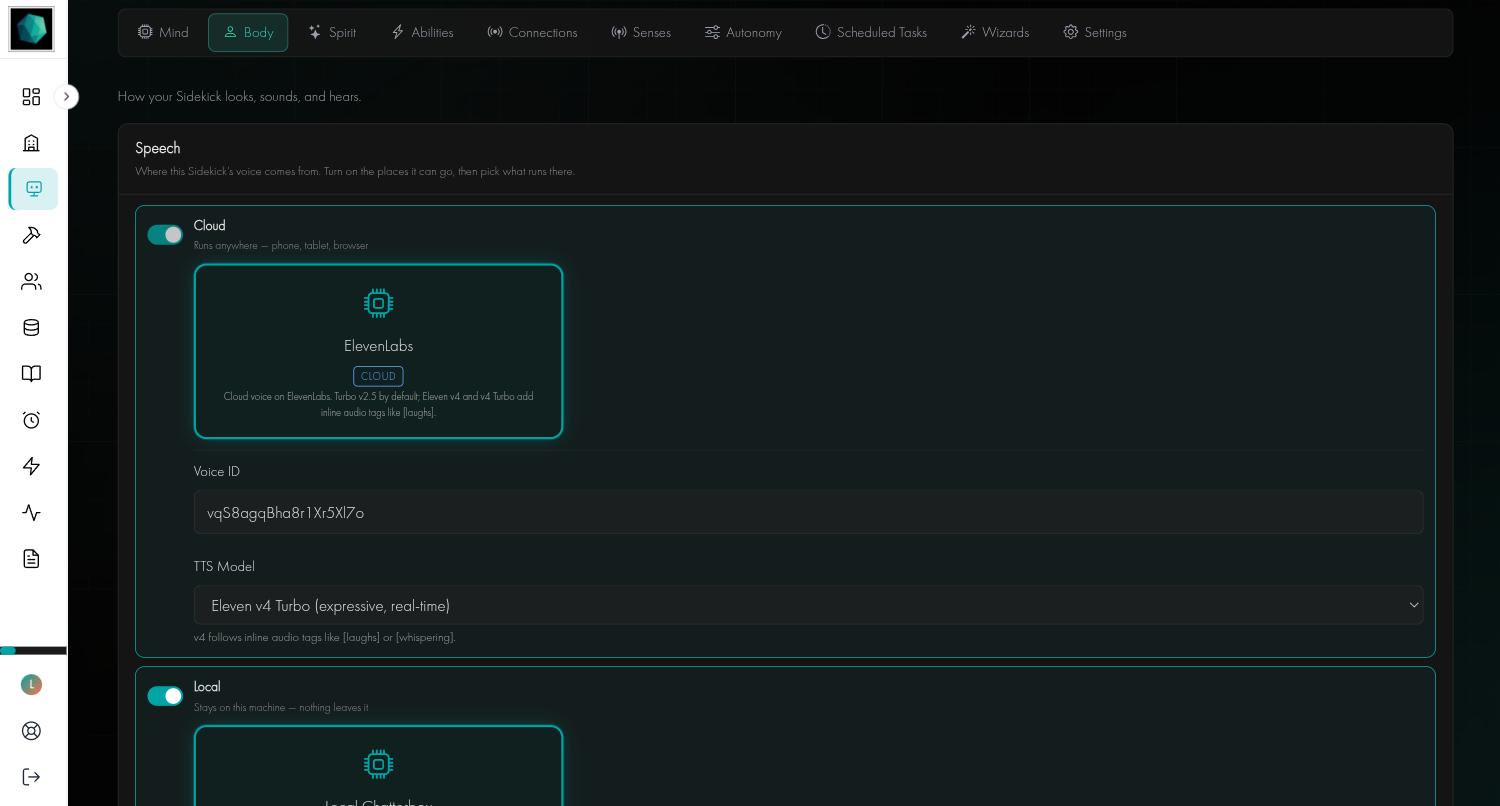
Task: Click the Voice ID input field
Action: [808, 512]
